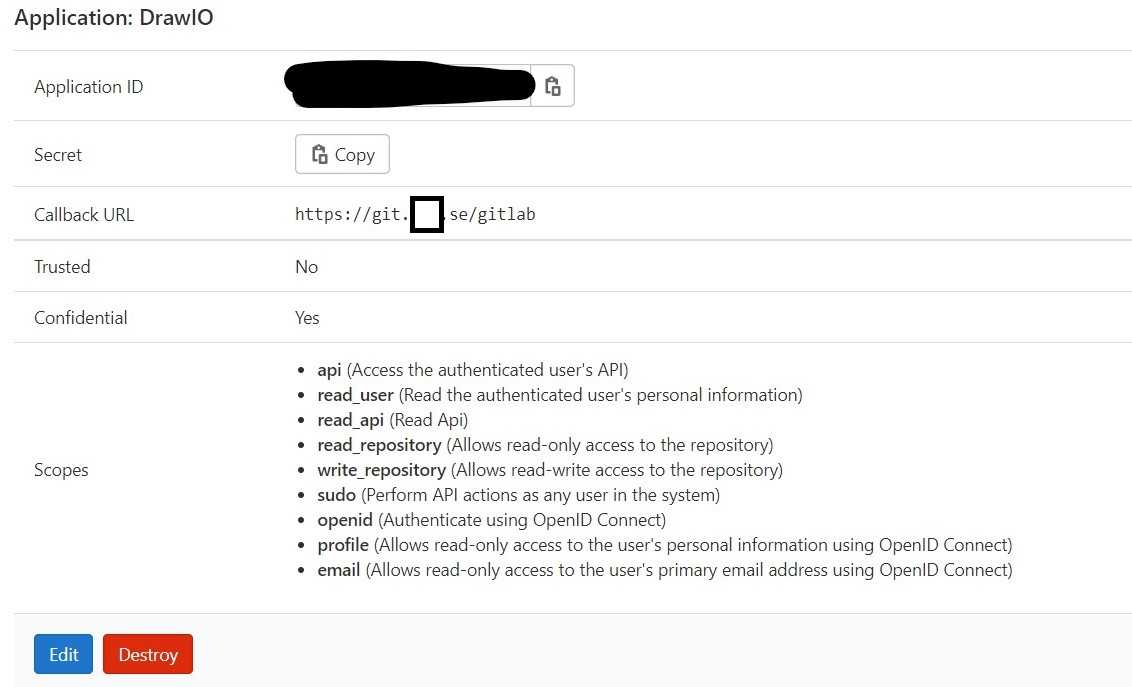1132x687 pixels.
Task: Click the Scopes row label
Action: click(61, 469)
